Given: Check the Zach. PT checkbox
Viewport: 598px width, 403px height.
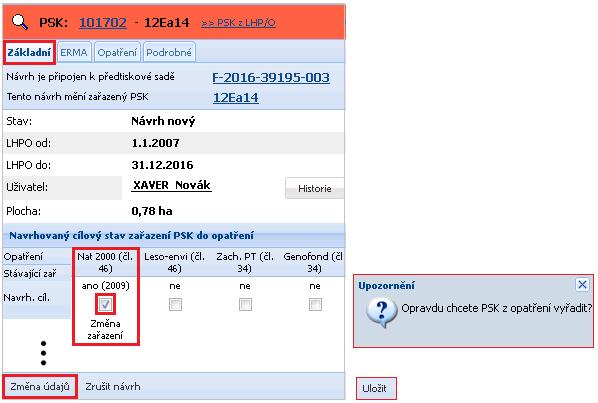Looking at the screenshot, I should 245,304.
